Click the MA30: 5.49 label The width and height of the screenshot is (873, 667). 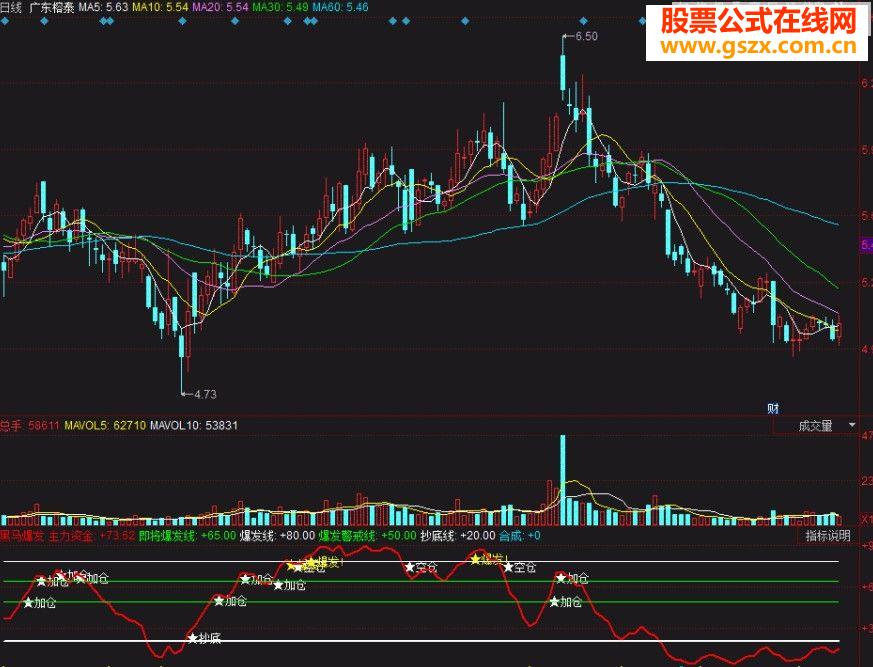coord(280,7)
